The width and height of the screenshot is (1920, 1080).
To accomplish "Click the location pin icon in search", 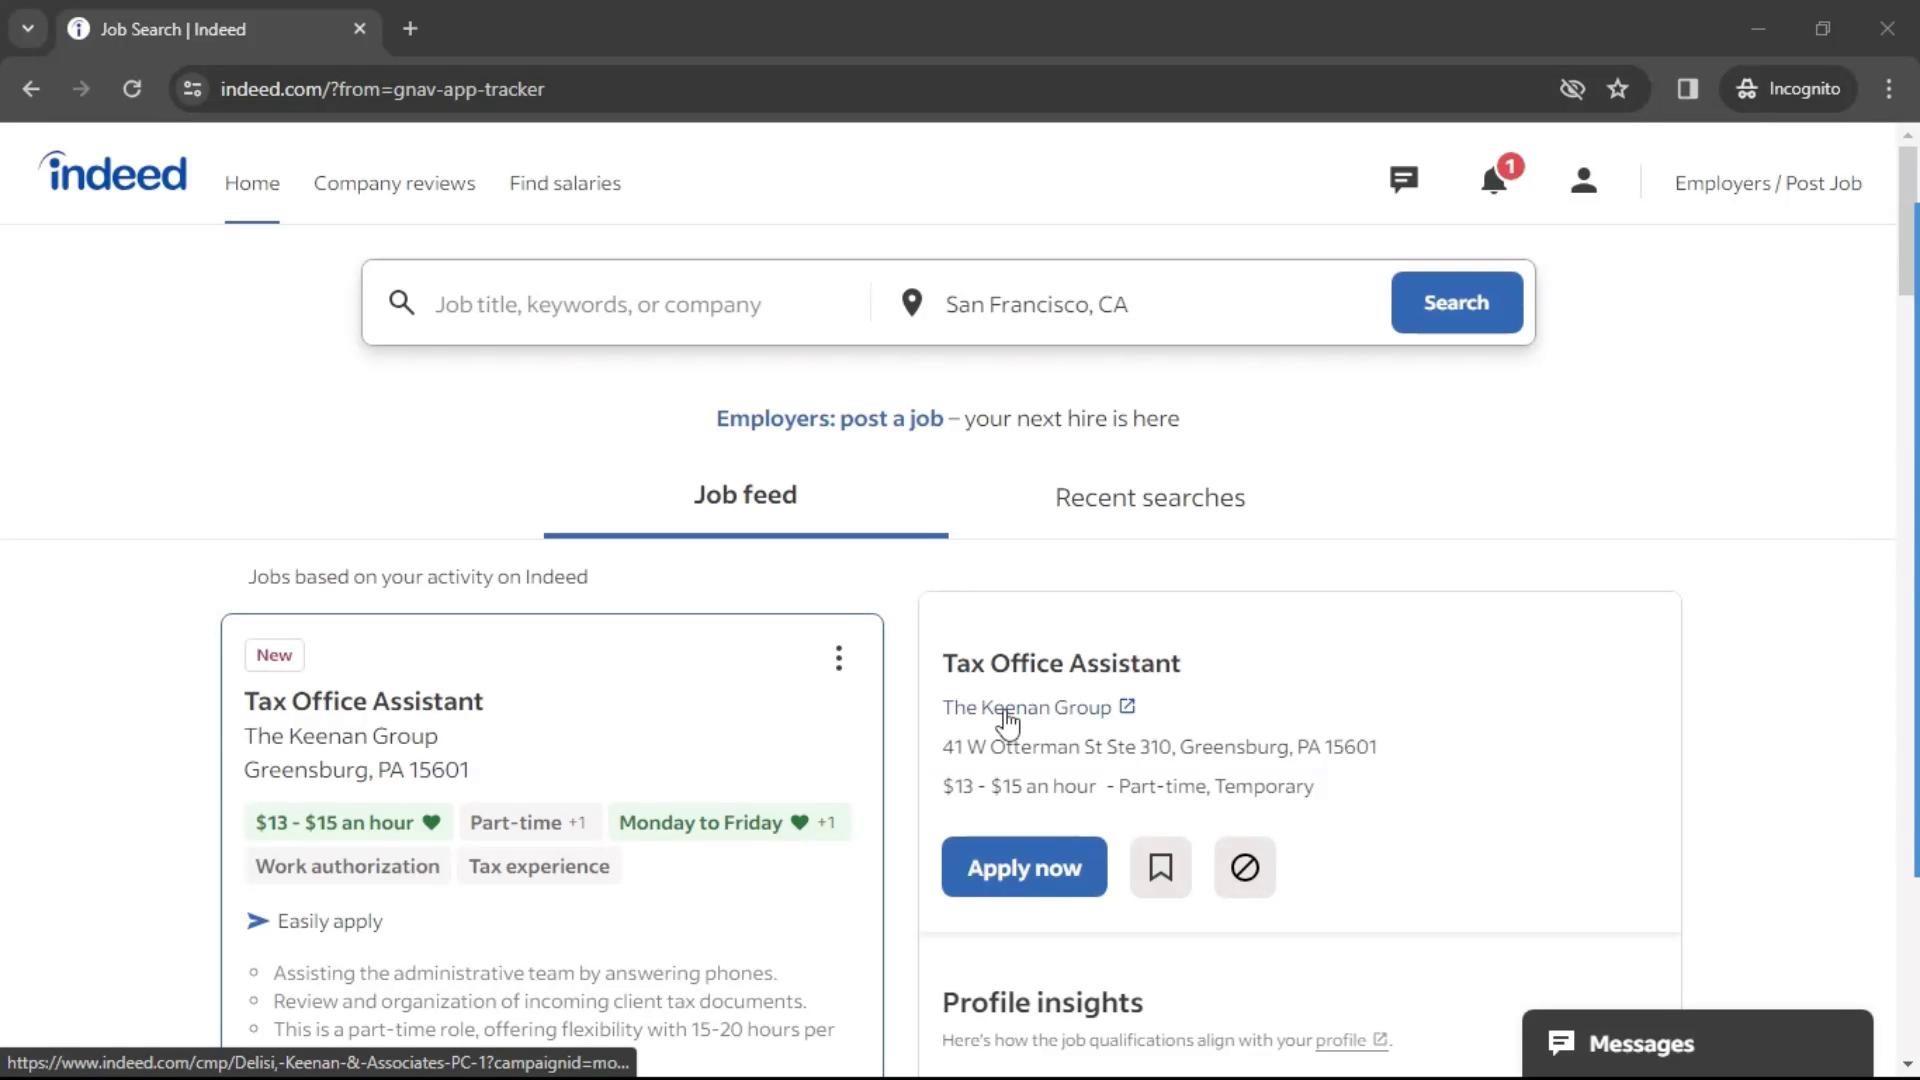I will 911,303.
